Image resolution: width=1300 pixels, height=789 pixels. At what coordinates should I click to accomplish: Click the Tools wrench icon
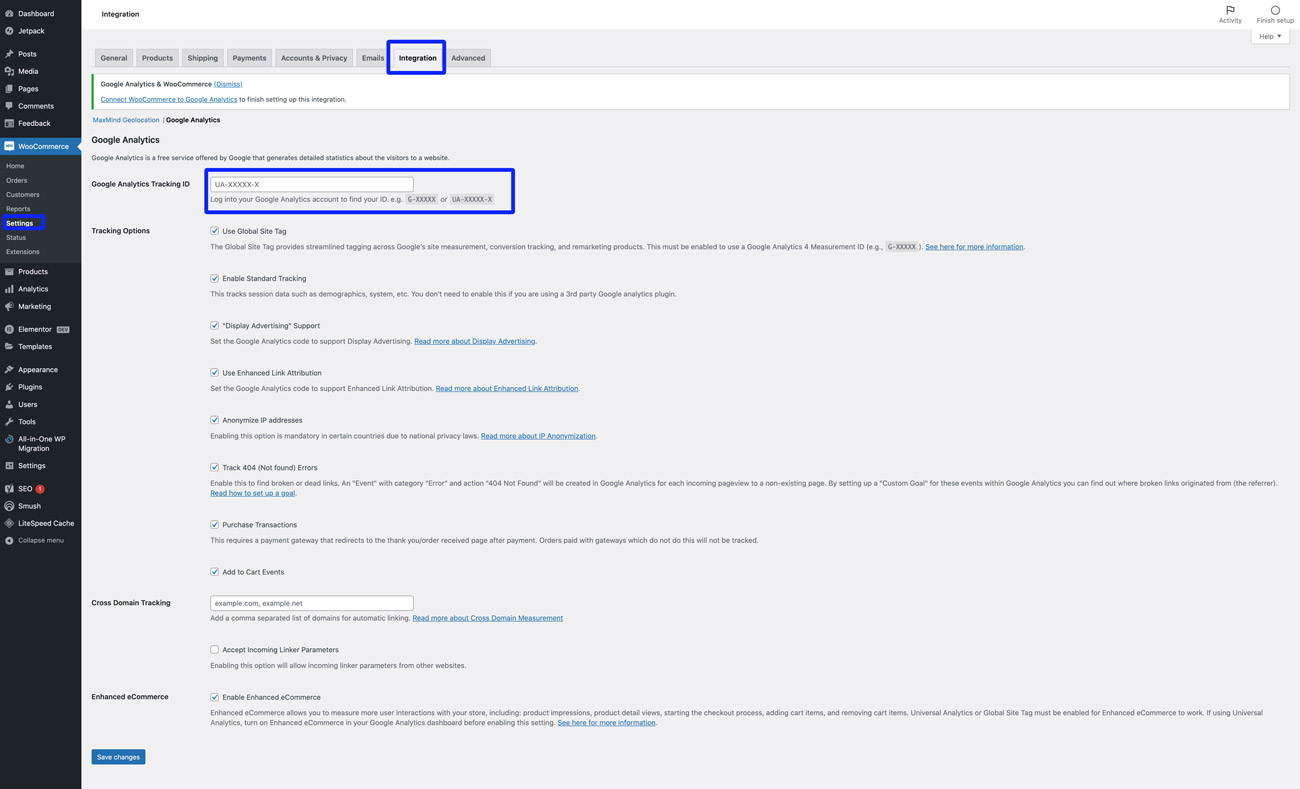pos(9,422)
